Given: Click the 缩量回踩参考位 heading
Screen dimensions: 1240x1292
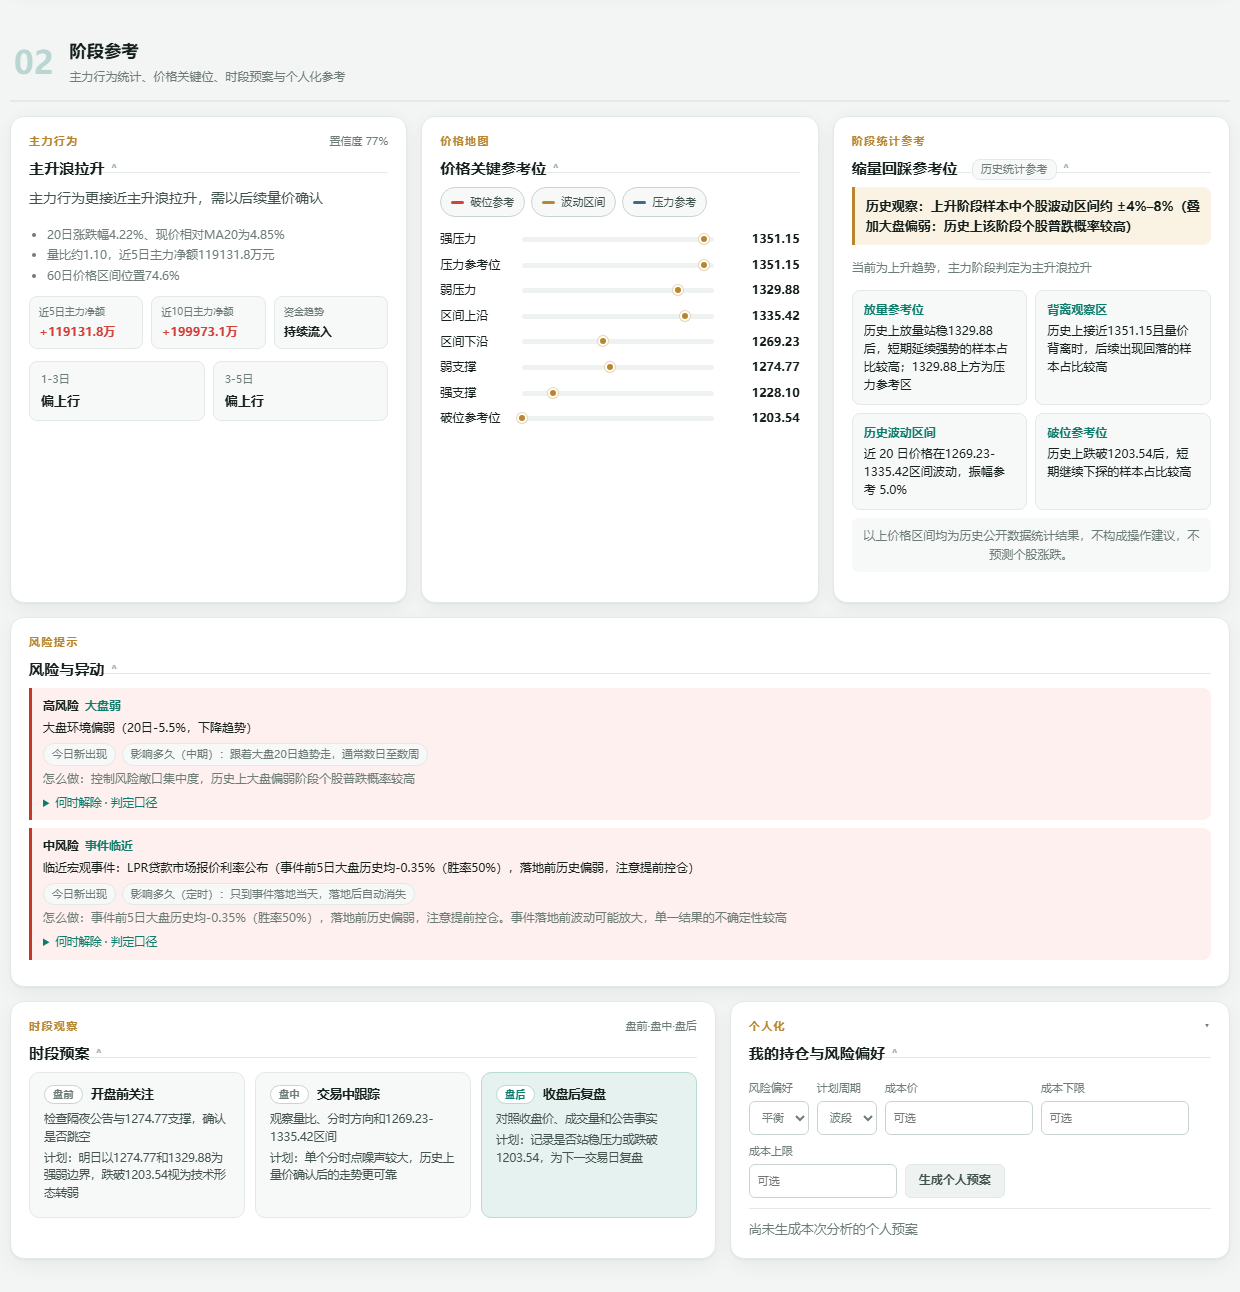Looking at the screenshot, I should coord(904,169).
